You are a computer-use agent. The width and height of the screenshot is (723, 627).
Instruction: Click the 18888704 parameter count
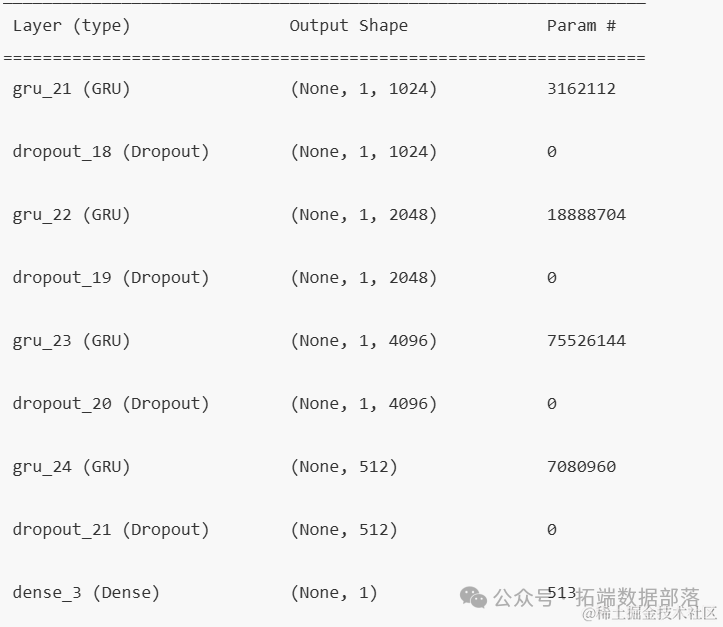[586, 215]
